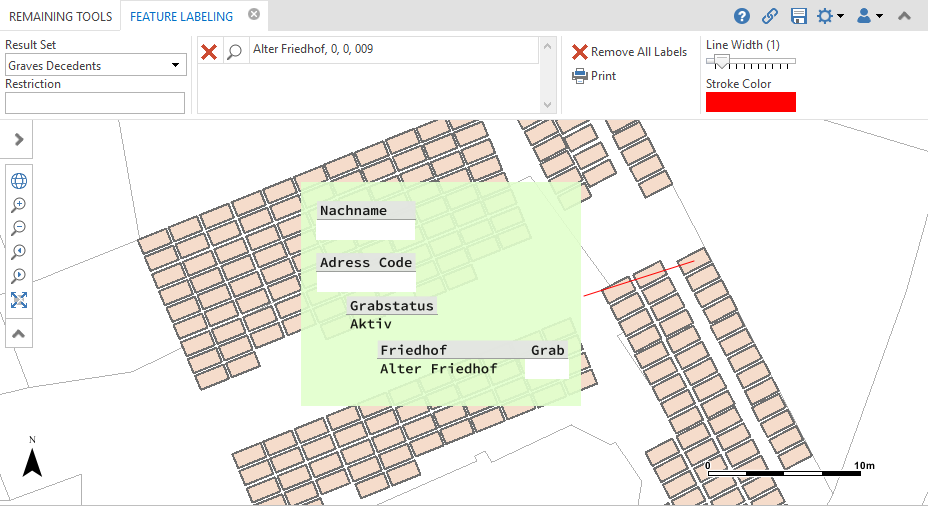This screenshot has height=532, width=928.
Task: Collapse the map navigation toolbar
Action: [x=19, y=333]
